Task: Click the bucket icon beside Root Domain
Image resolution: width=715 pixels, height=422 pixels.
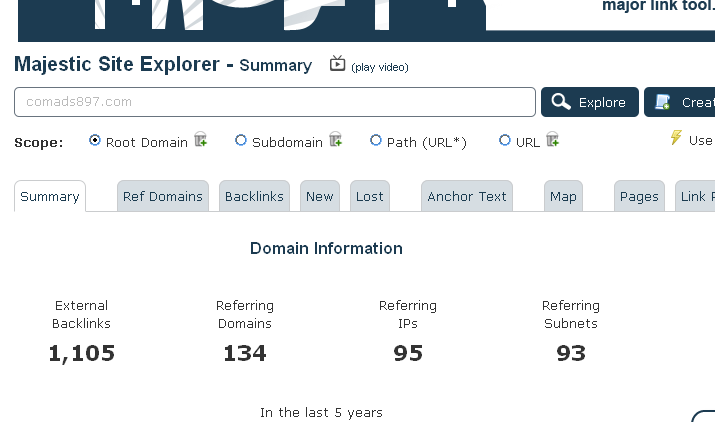Action: tap(201, 140)
